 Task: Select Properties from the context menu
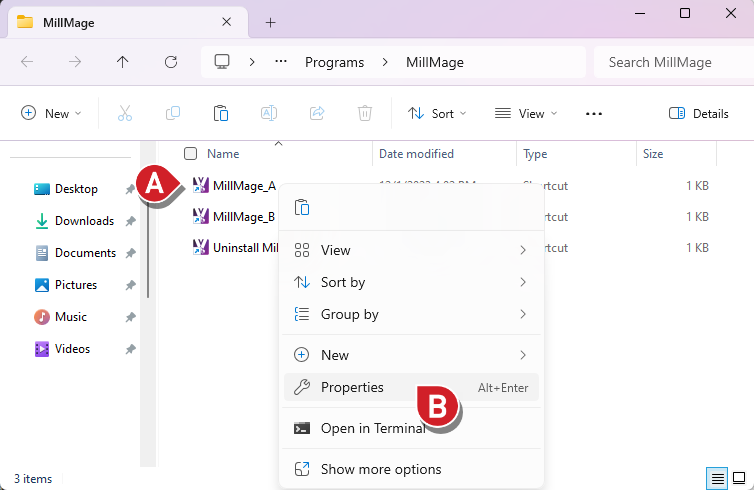352,387
